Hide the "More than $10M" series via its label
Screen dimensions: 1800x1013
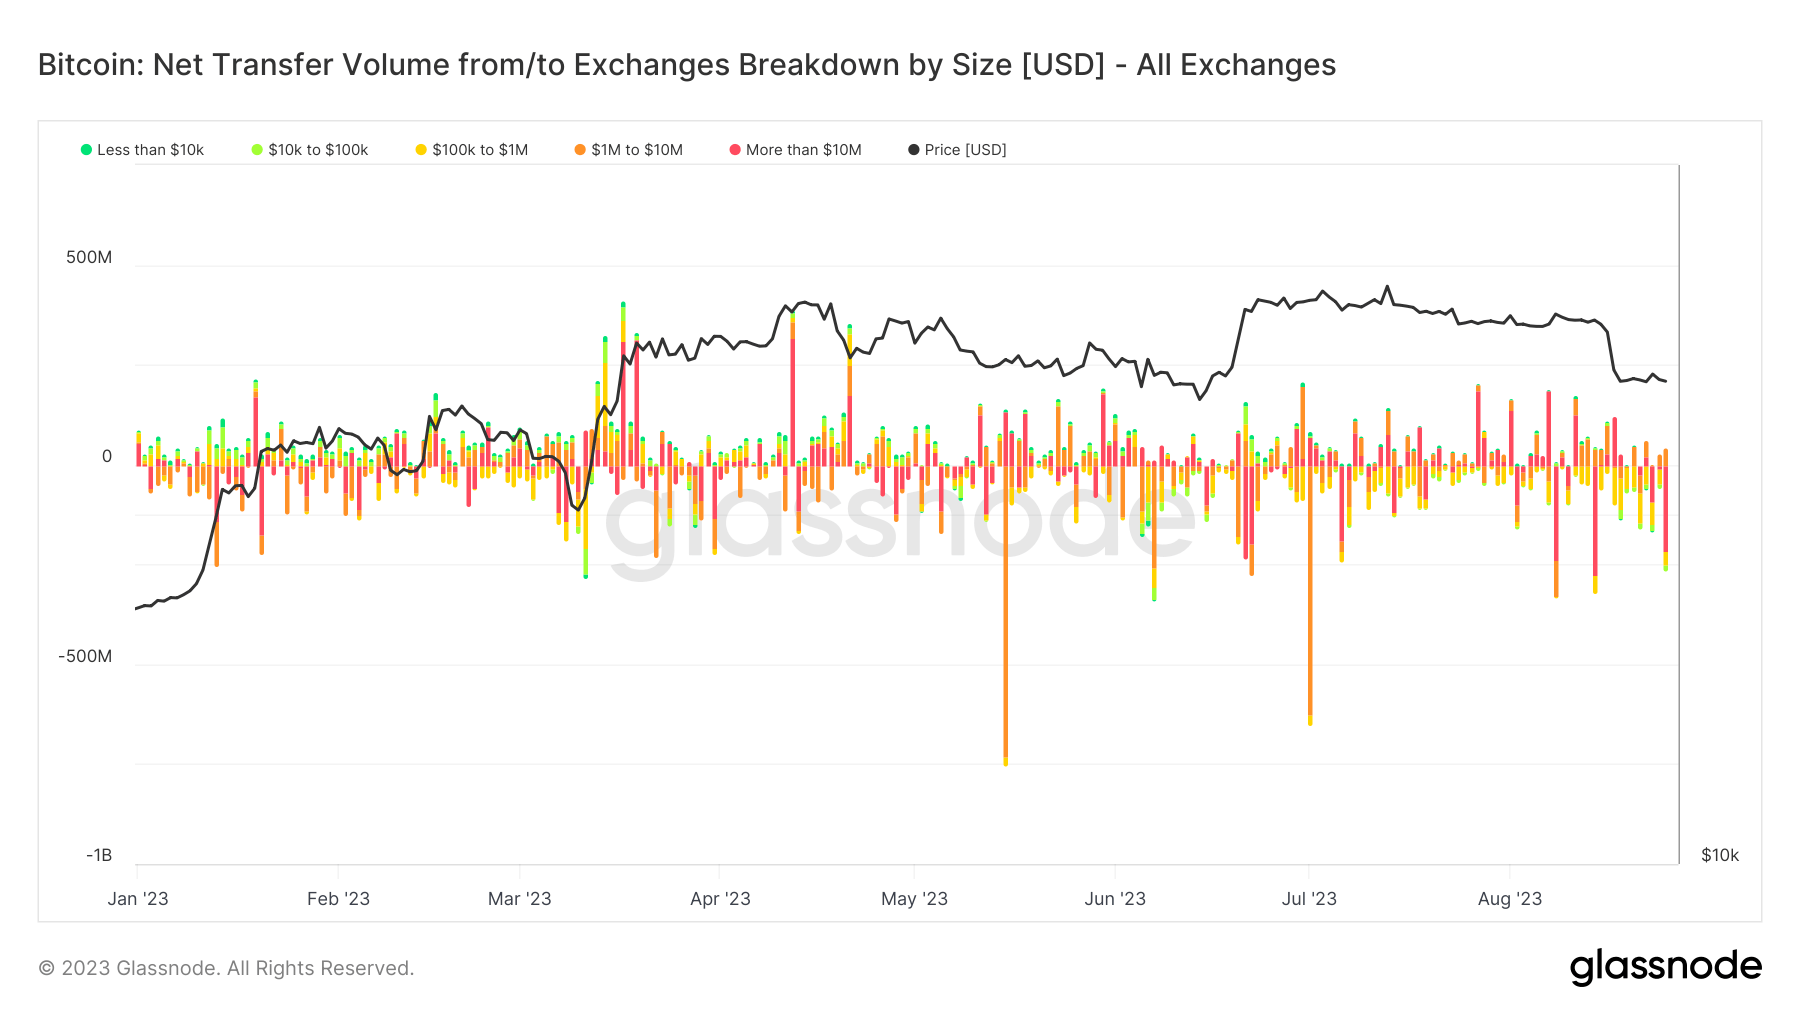[x=803, y=150]
